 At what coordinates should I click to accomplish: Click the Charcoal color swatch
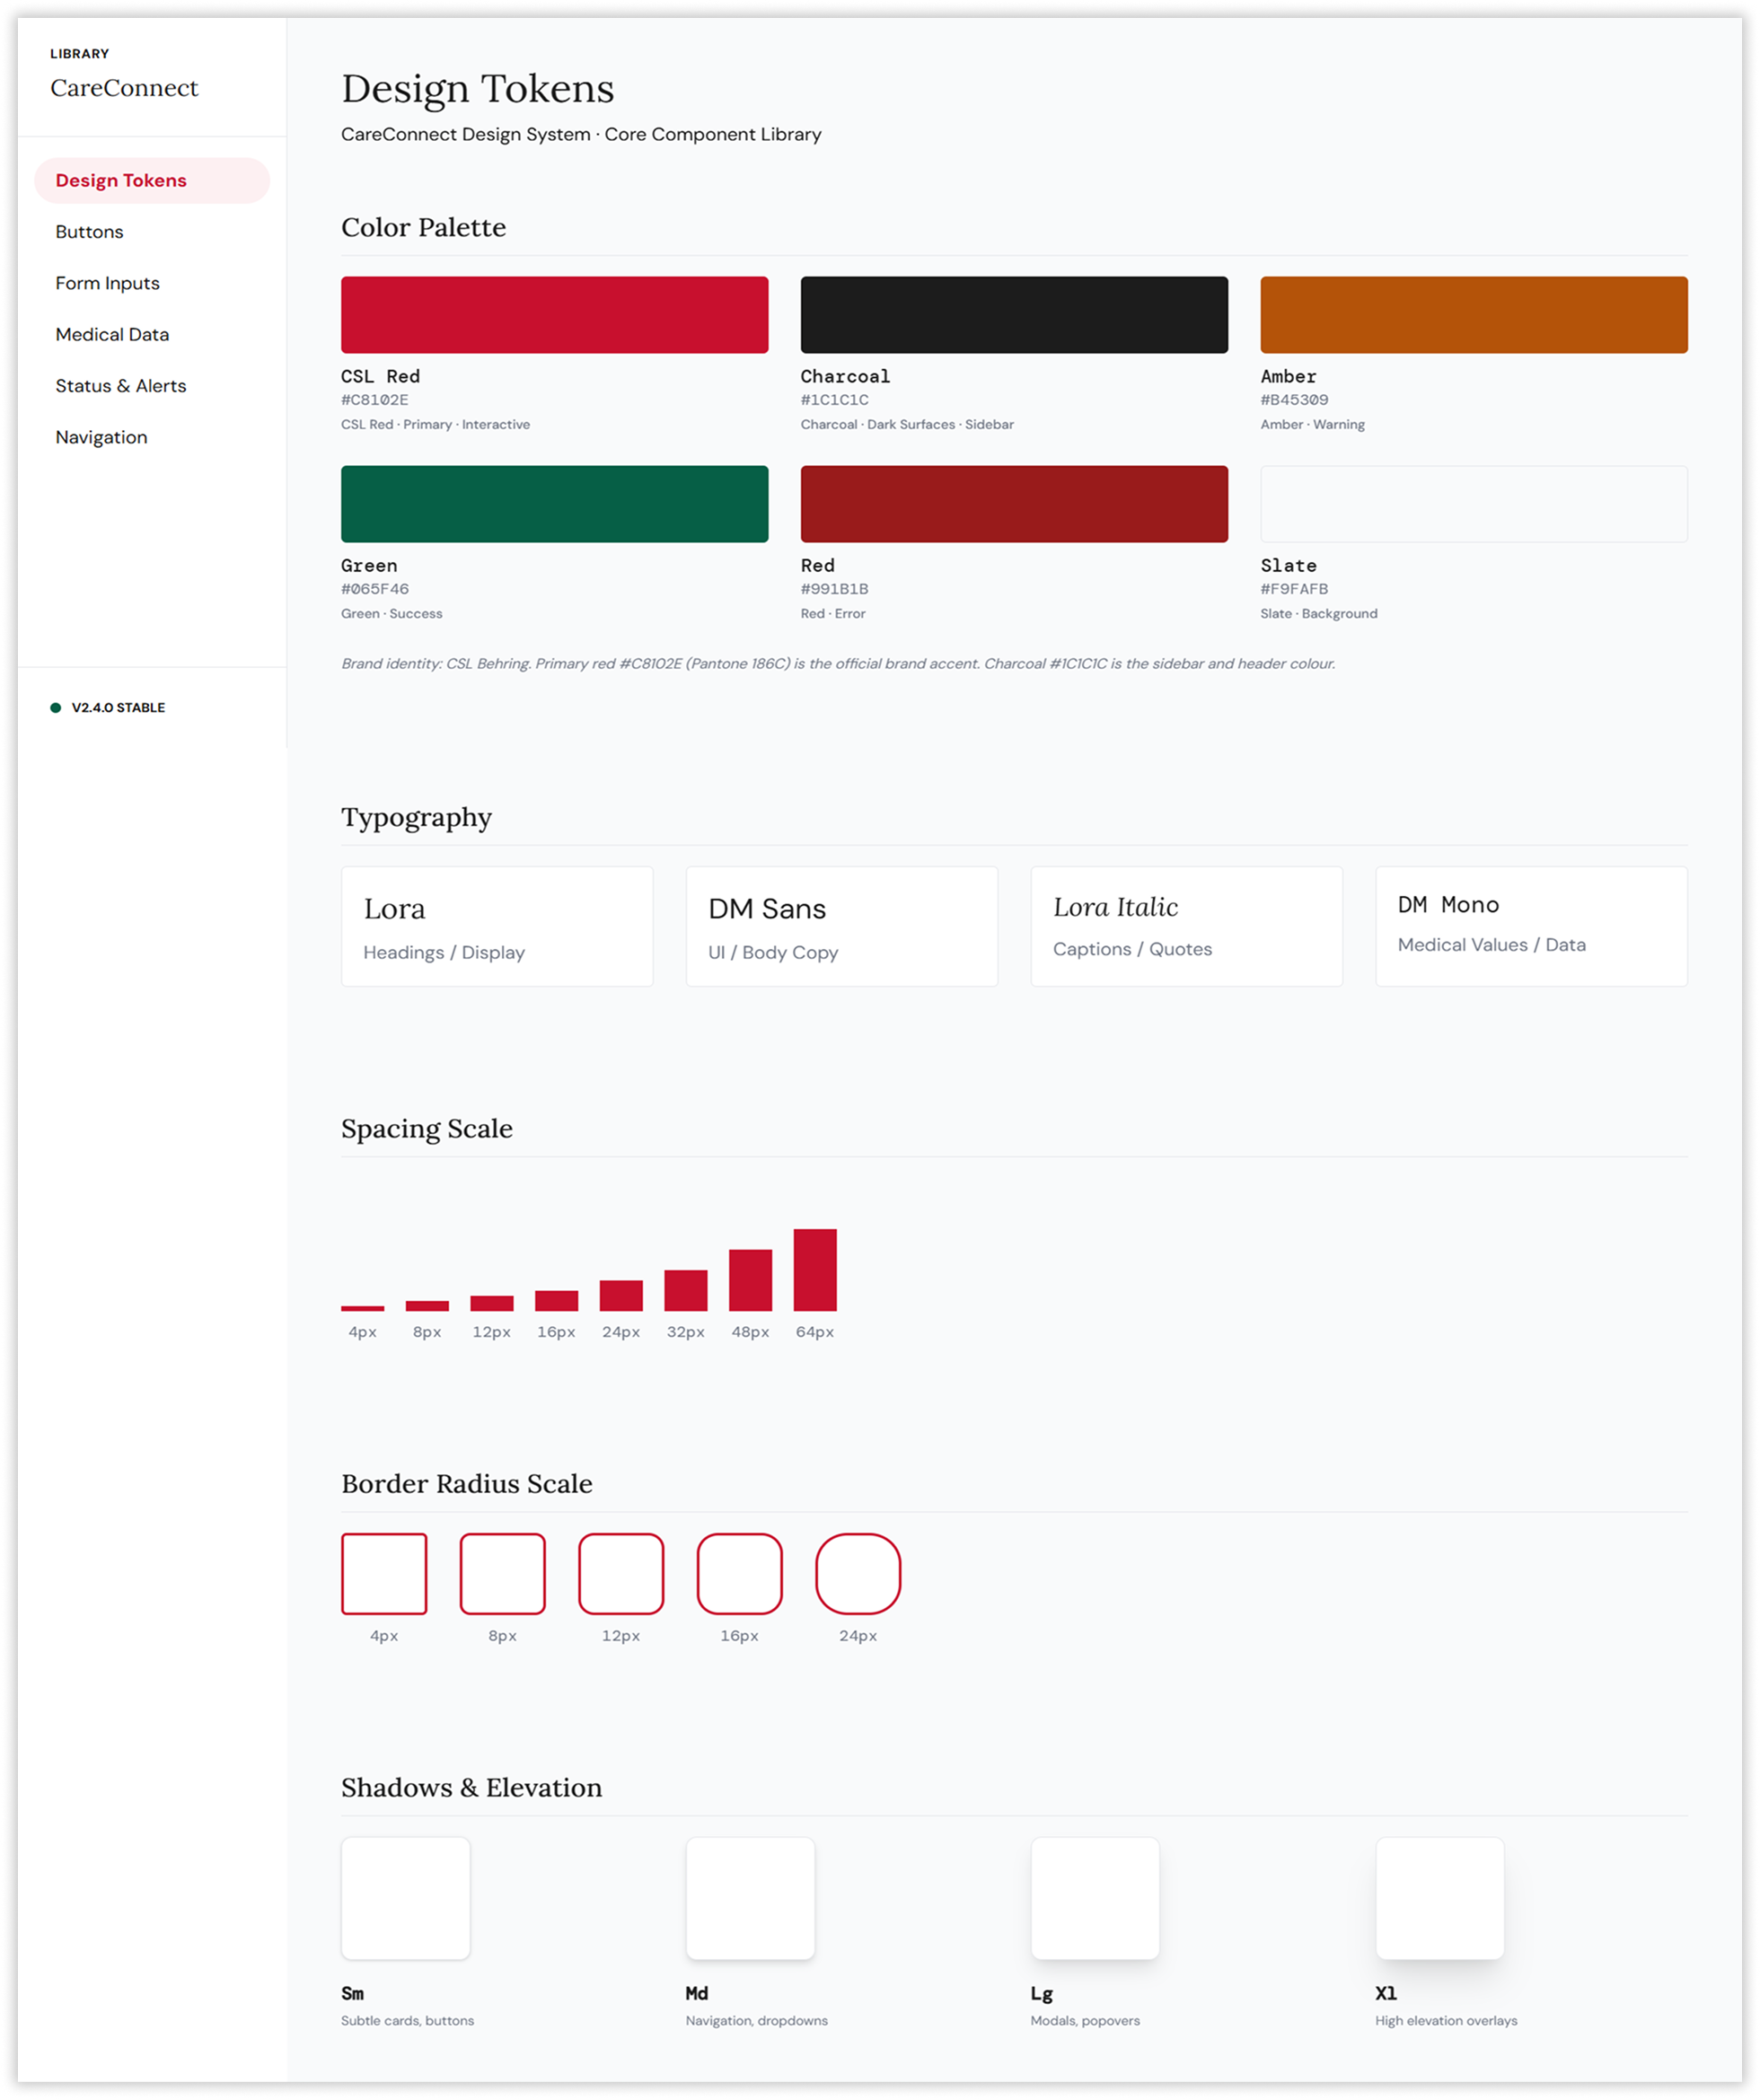pyautogui.click(x=1014, y=315)
